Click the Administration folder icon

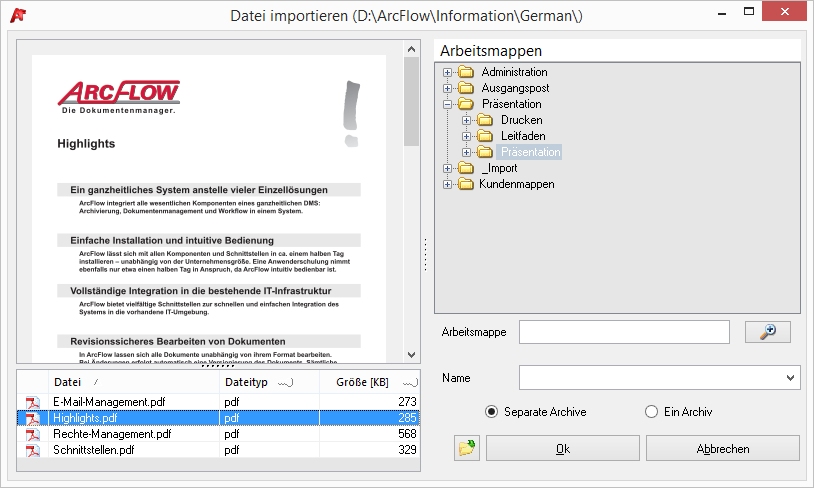pyautogui.click(x=466, y=72)
